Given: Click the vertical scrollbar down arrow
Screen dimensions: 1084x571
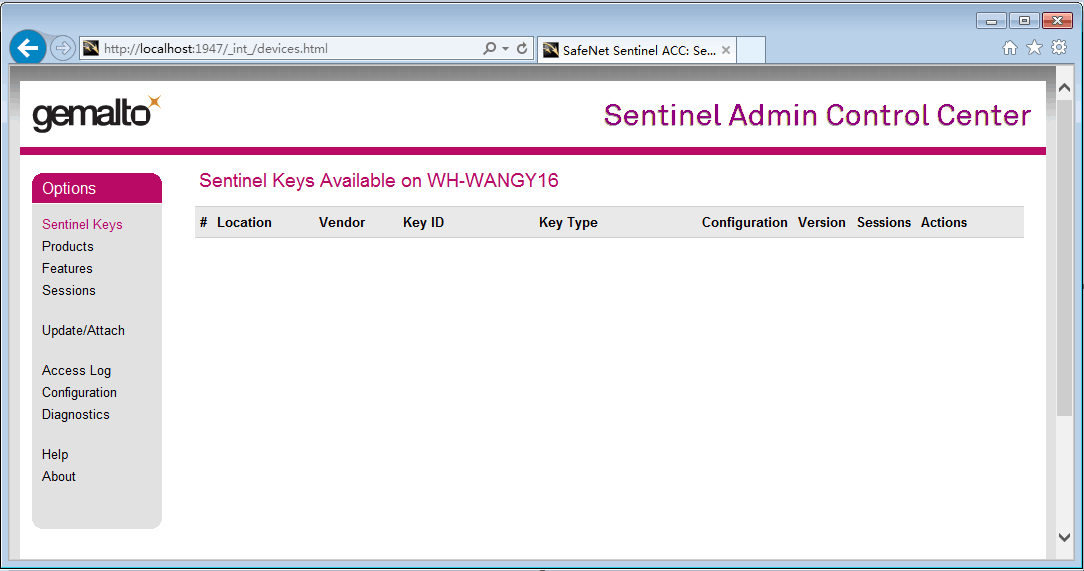Looking at the screenshot, I should (1064, 537).
